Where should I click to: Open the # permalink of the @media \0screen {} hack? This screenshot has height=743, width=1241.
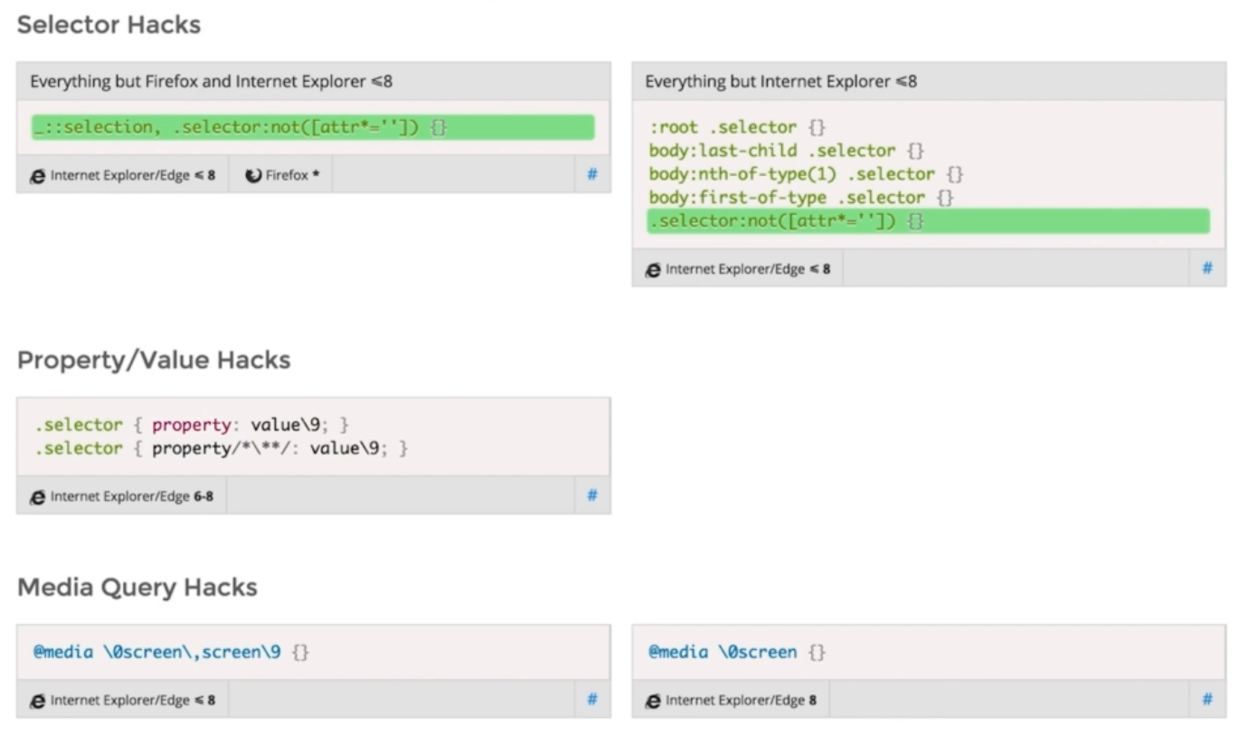(1207, 699)
